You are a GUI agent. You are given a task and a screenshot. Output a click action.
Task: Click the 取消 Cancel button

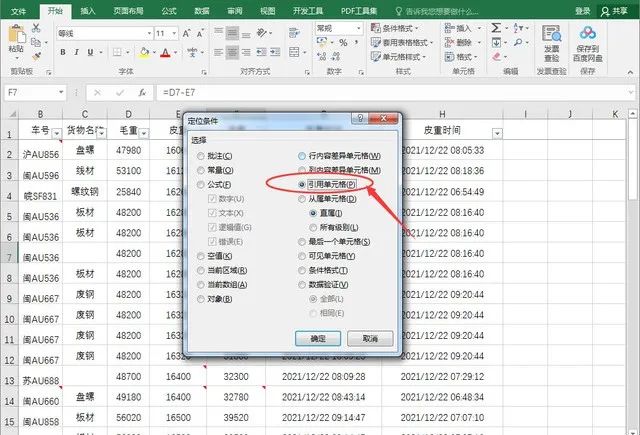click(370, 338)
